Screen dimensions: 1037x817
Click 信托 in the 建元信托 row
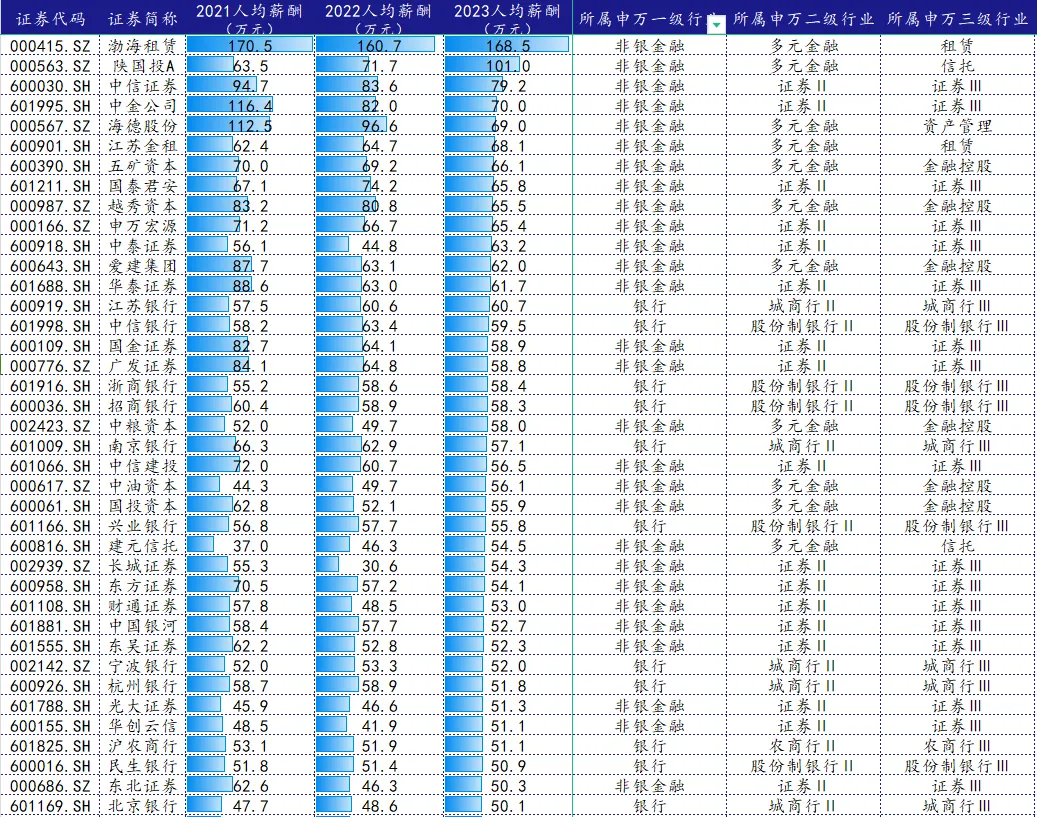[958, 546]
